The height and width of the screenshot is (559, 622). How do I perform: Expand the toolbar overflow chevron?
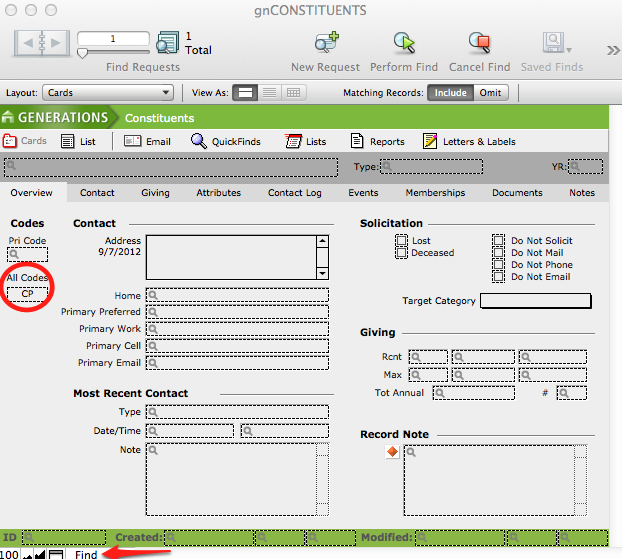(x=613, y=50)
